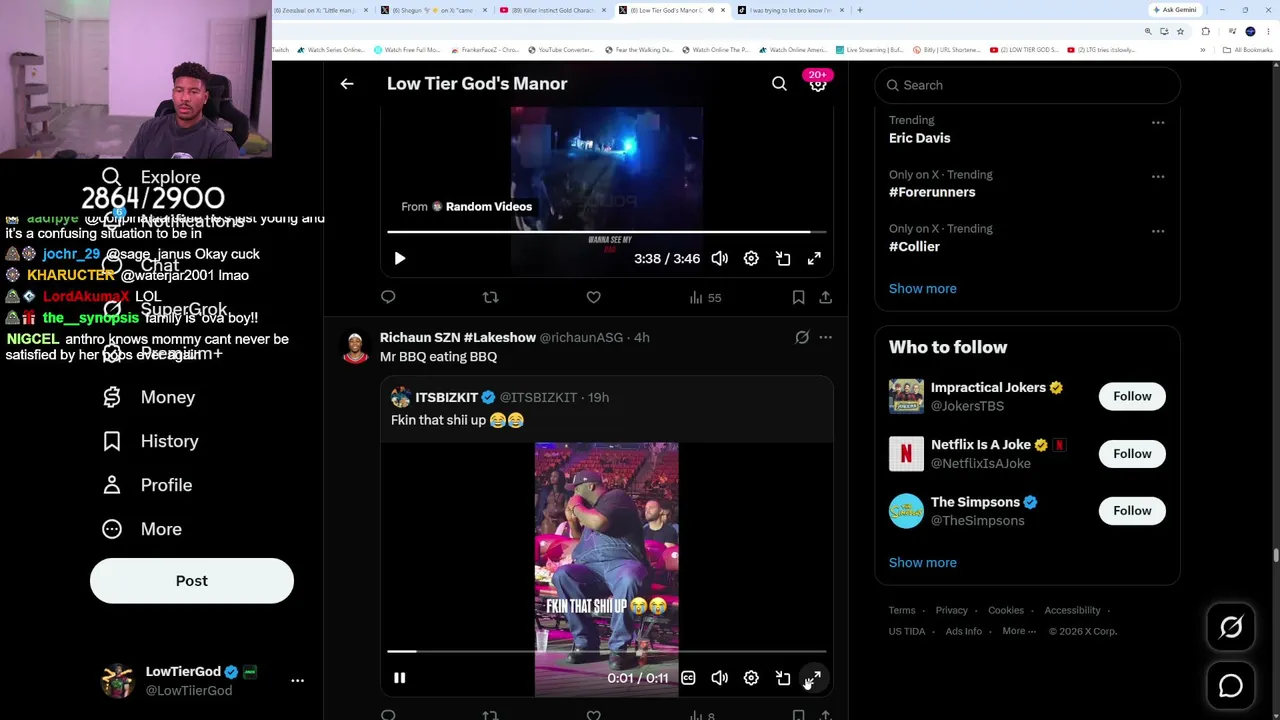Open more options for #Collier trend
1280x720 pixels.
point(1158,230)
